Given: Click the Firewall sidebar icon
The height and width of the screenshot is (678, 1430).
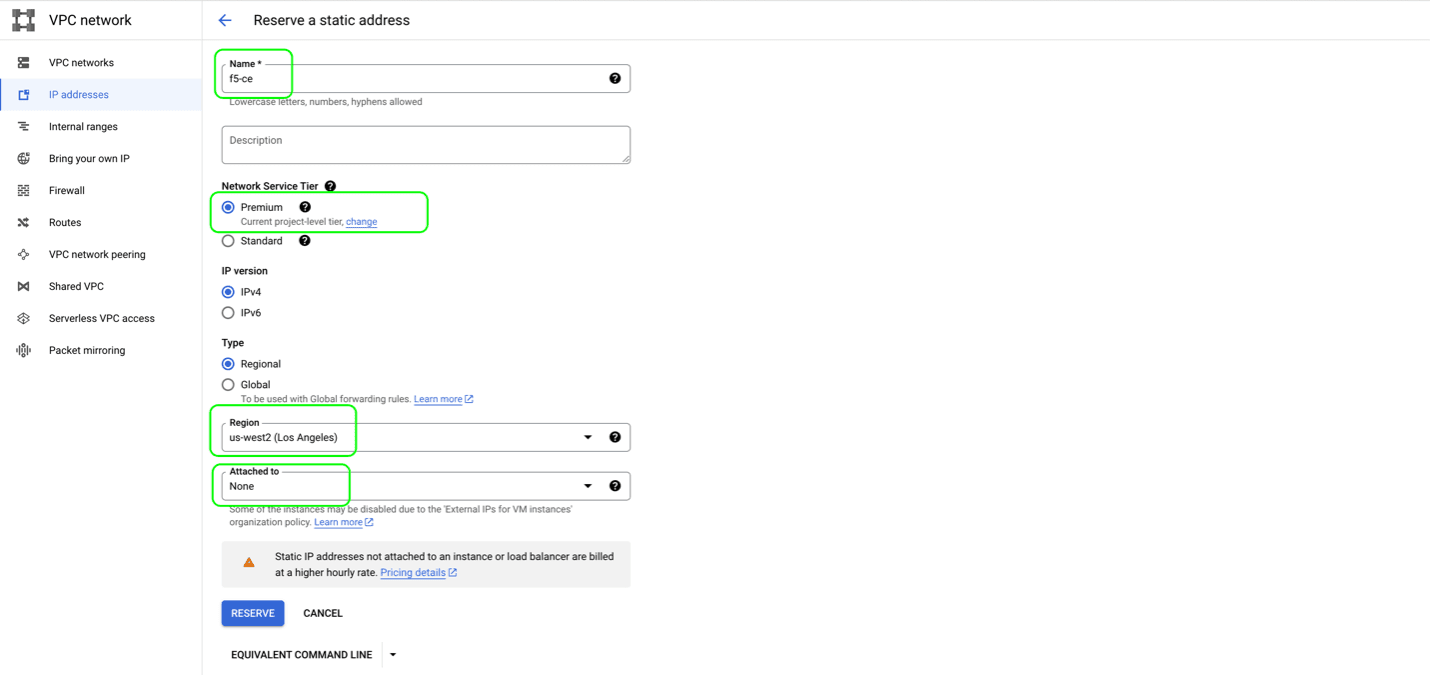Looking at the screenshot, I should tap(23, 191).
